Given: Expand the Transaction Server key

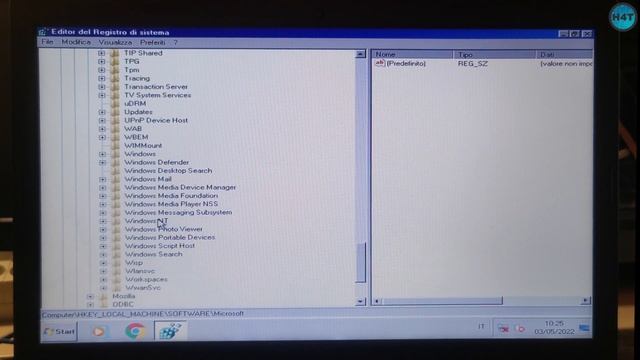Looking at the screenshot, I should point(102,87).
